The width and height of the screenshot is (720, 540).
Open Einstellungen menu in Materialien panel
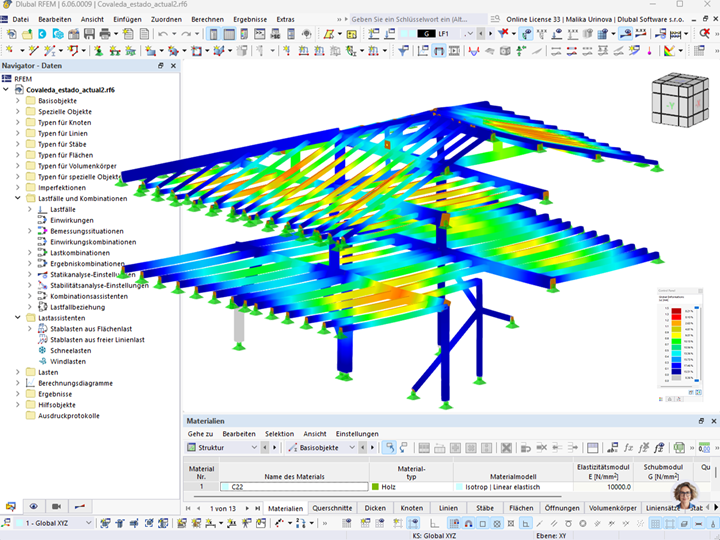click(x=357, y=434)
